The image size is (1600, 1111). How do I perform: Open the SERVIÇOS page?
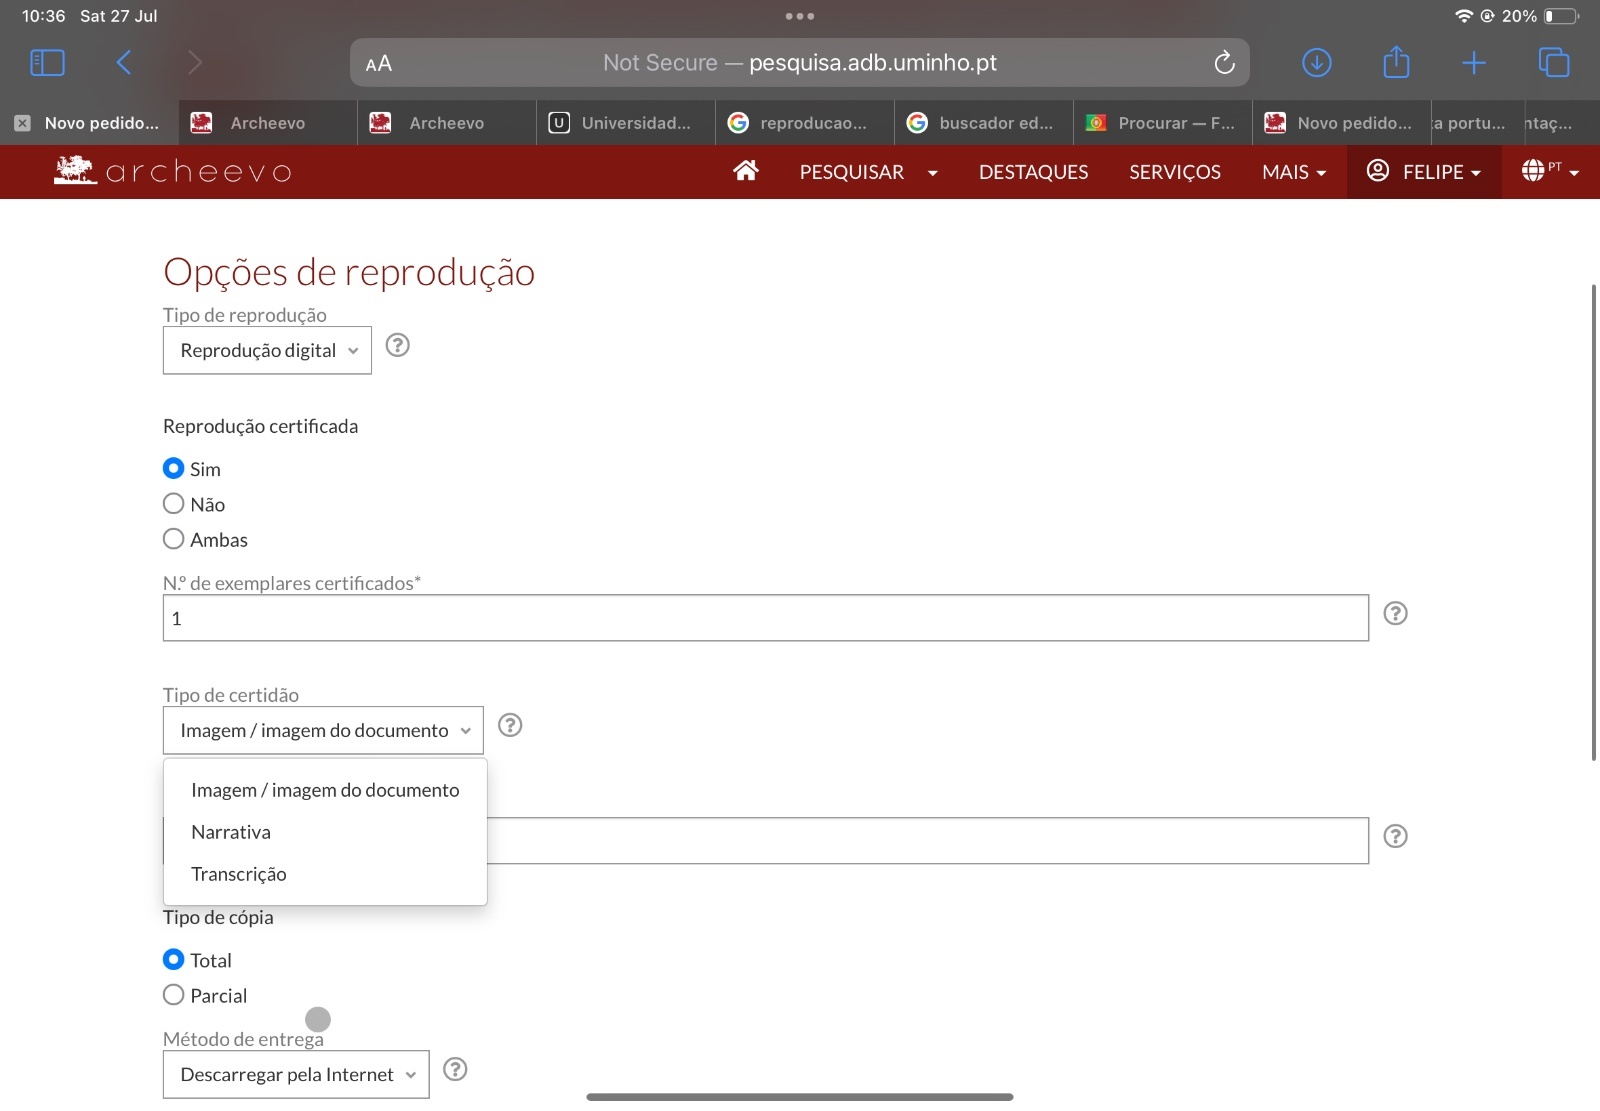click(x=1175, y=171)
